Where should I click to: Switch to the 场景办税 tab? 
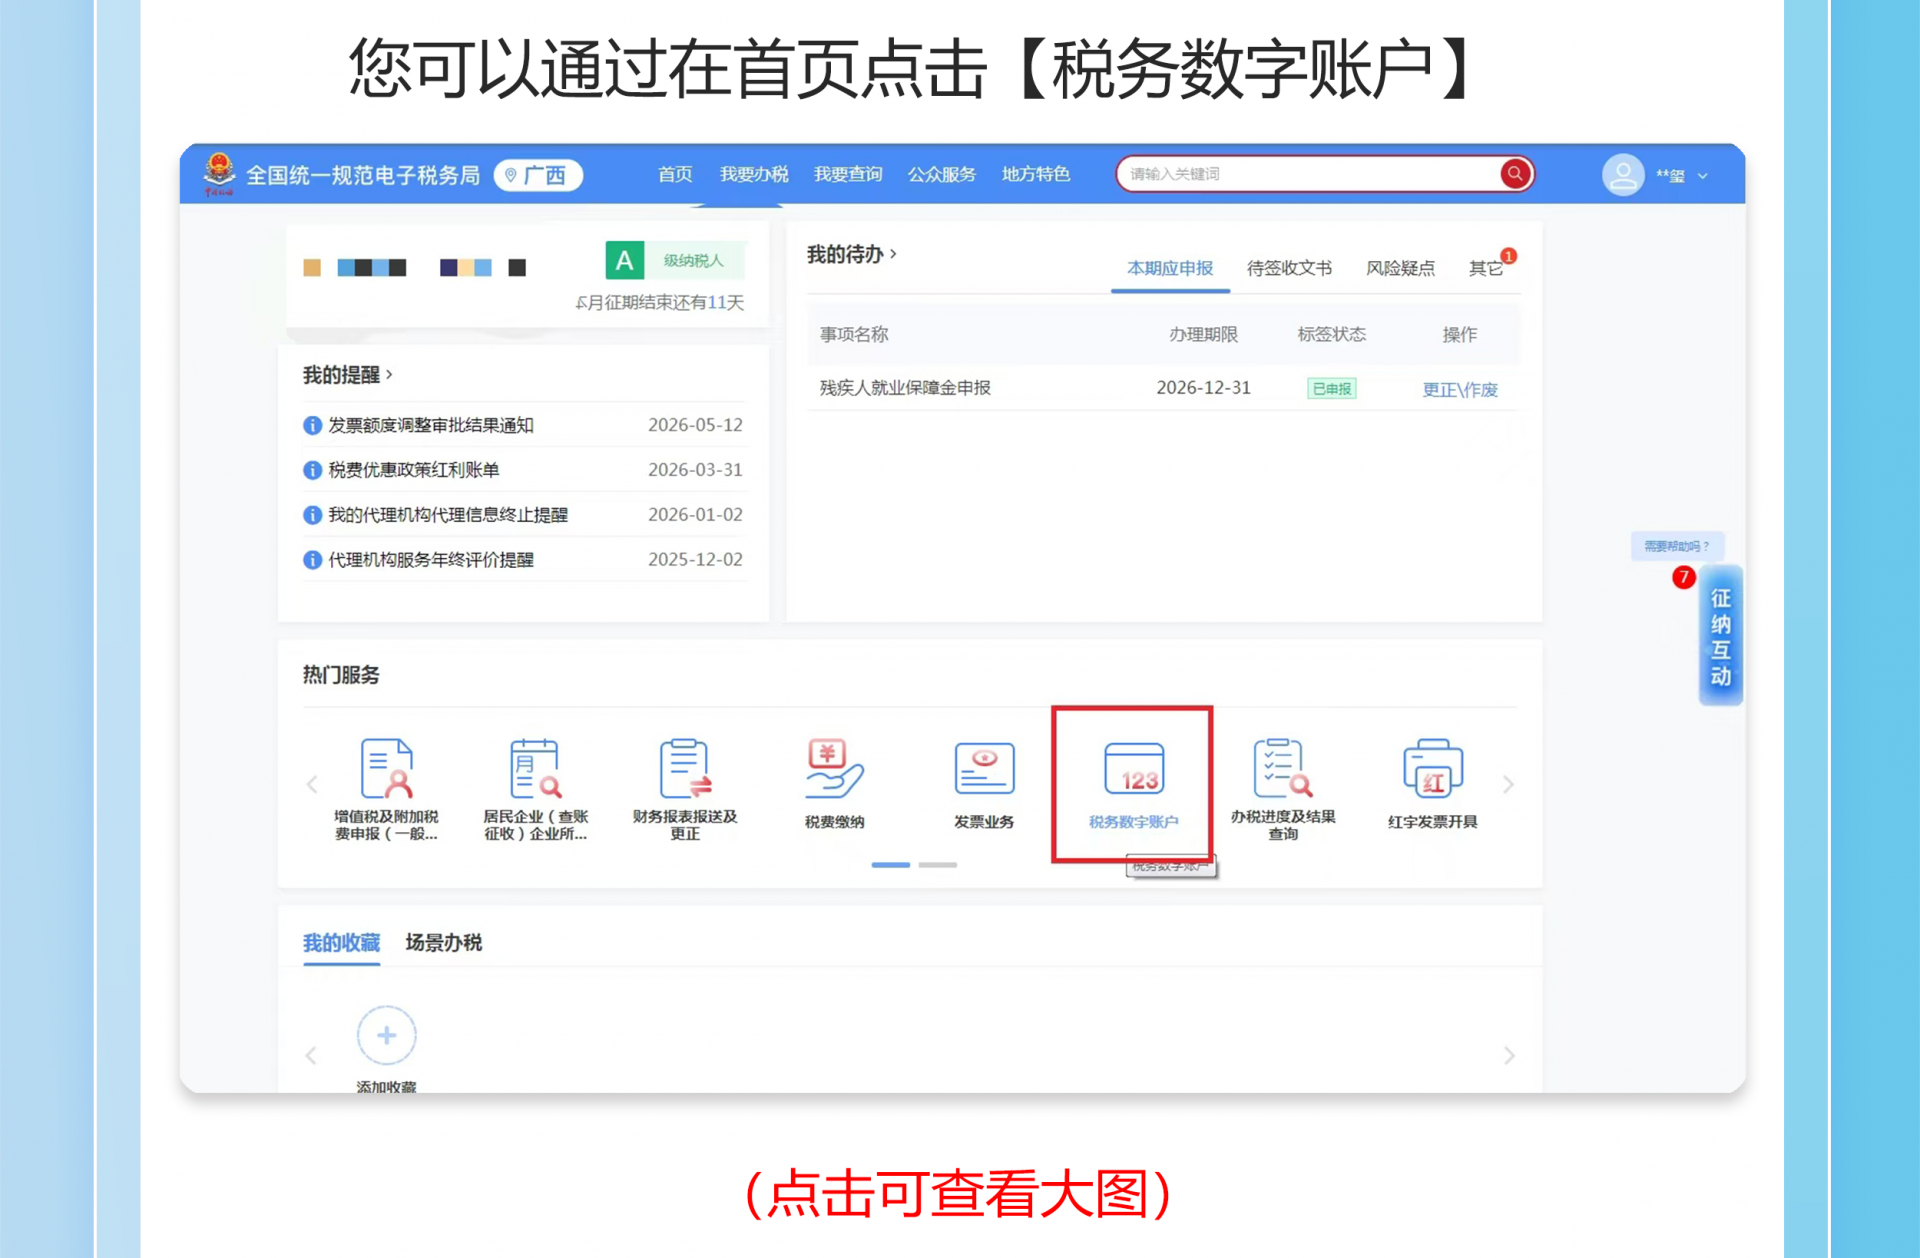pyautogui.click(x=443, y=942)
